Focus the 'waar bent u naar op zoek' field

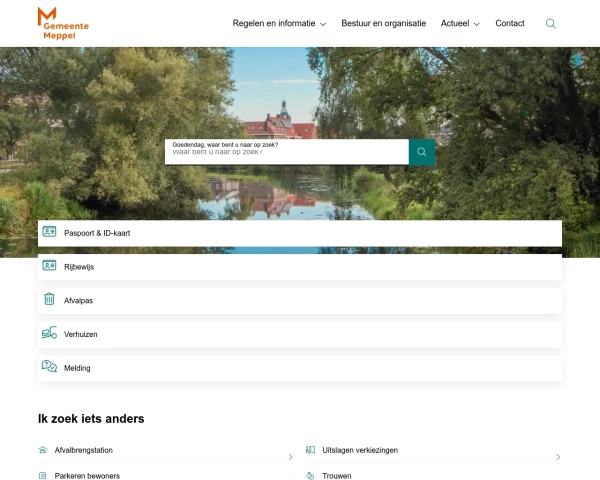(287, 152)
